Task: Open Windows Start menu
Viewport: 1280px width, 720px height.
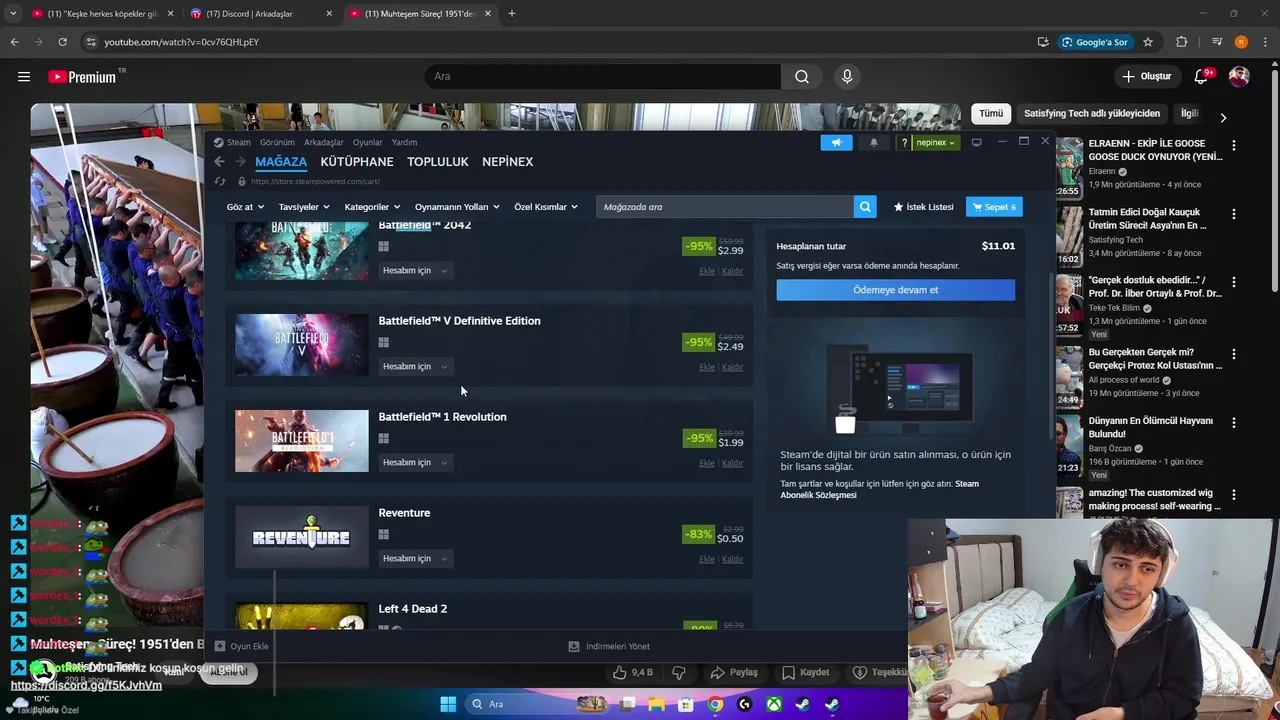Action: pos(448,704)
